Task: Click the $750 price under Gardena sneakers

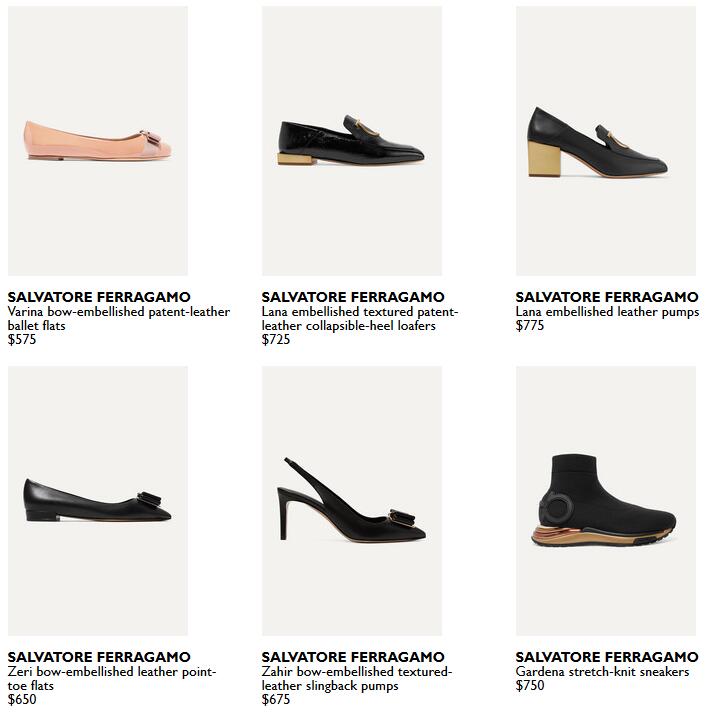Action: coord(530,686)
